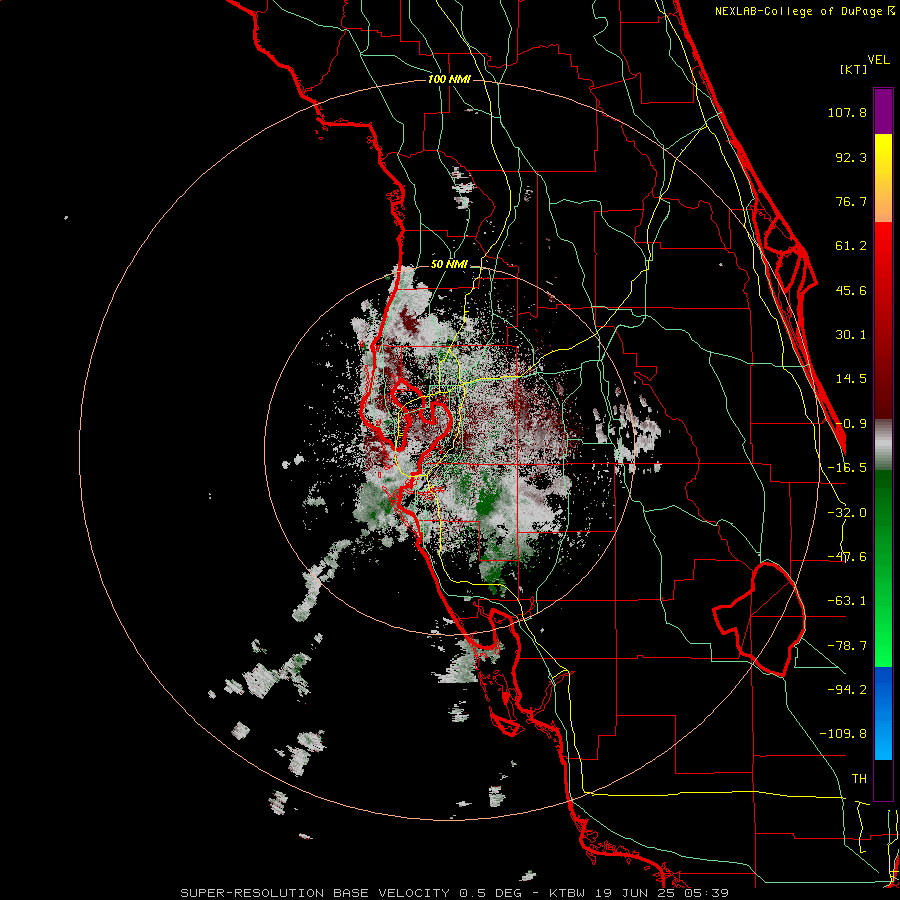Select the -32.0 scale value
This screenshot has height=900, width=900.
pos(847,513)
